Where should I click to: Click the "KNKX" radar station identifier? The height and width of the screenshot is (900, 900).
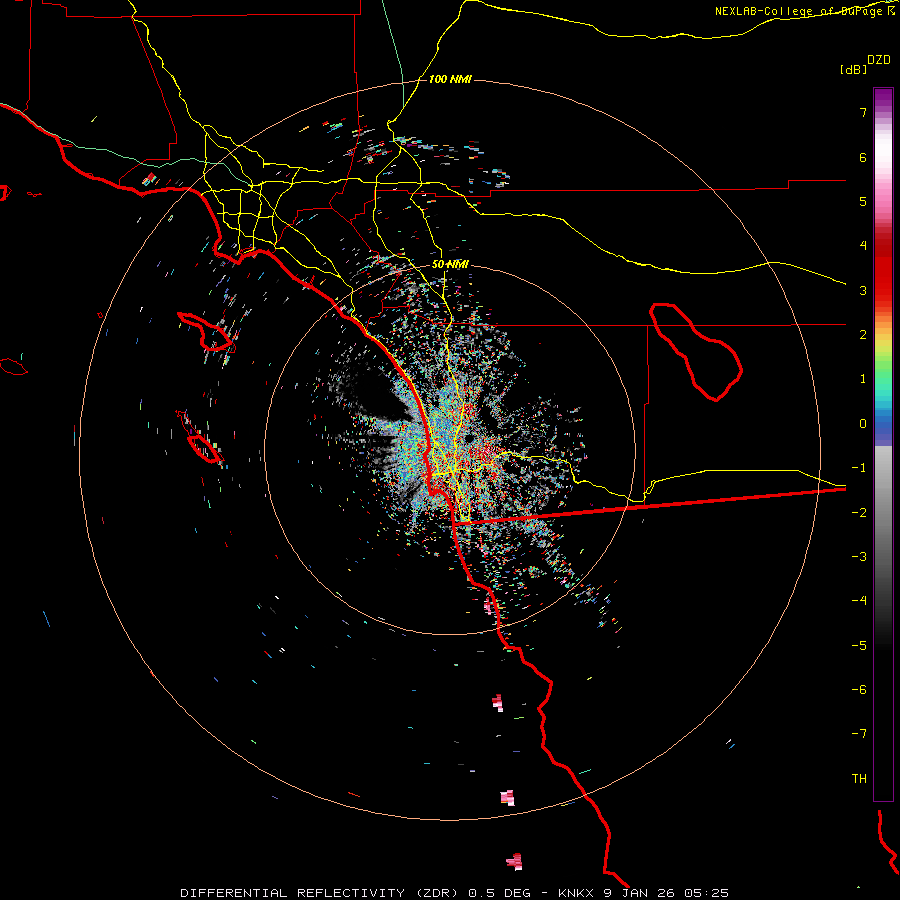(576, 893)
